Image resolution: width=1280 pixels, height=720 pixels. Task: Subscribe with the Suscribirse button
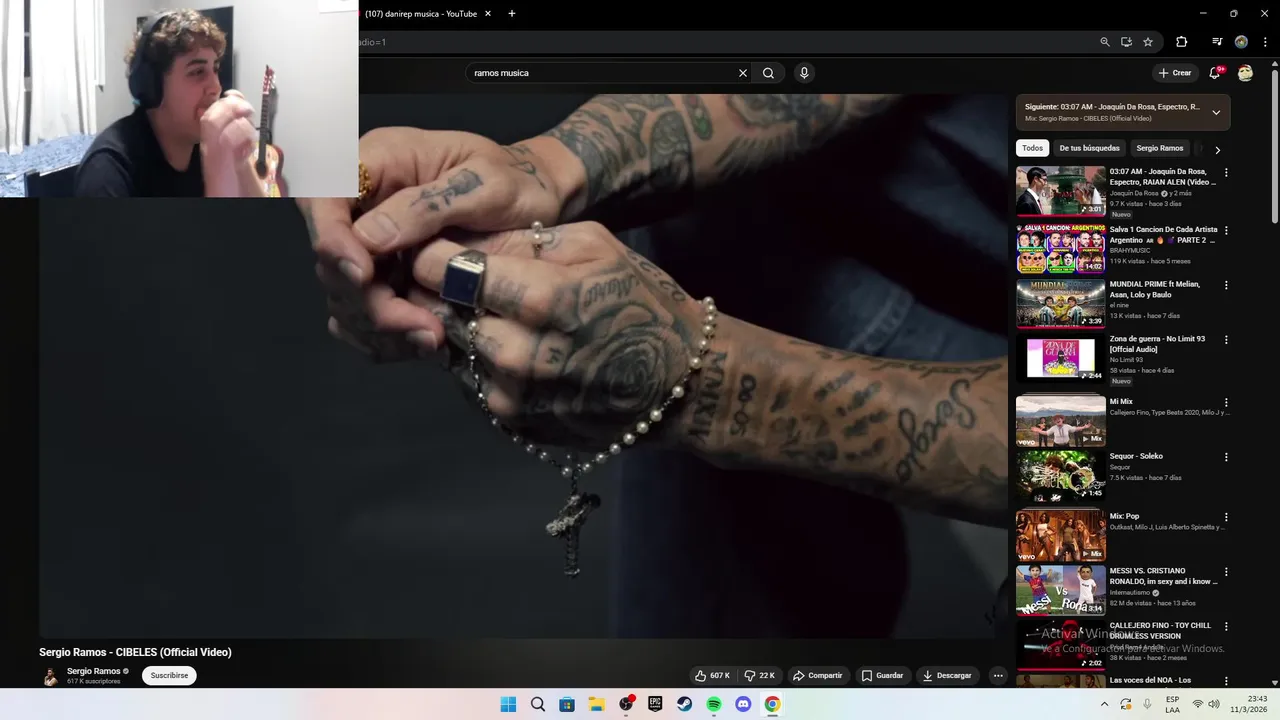tap(169, 676)
